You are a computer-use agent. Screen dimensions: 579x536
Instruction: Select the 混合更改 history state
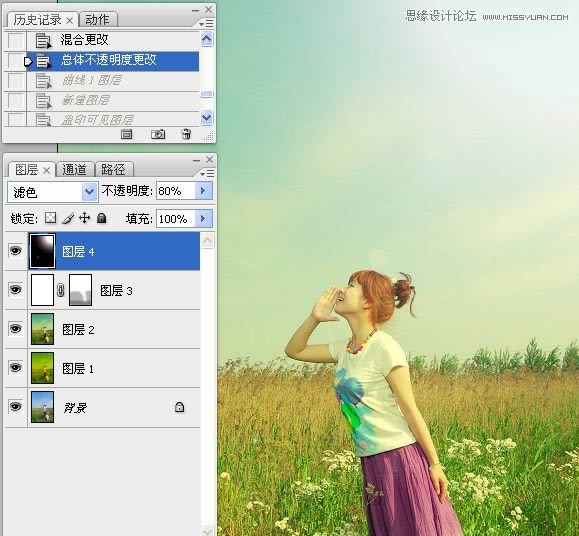[x=113, y=40]
